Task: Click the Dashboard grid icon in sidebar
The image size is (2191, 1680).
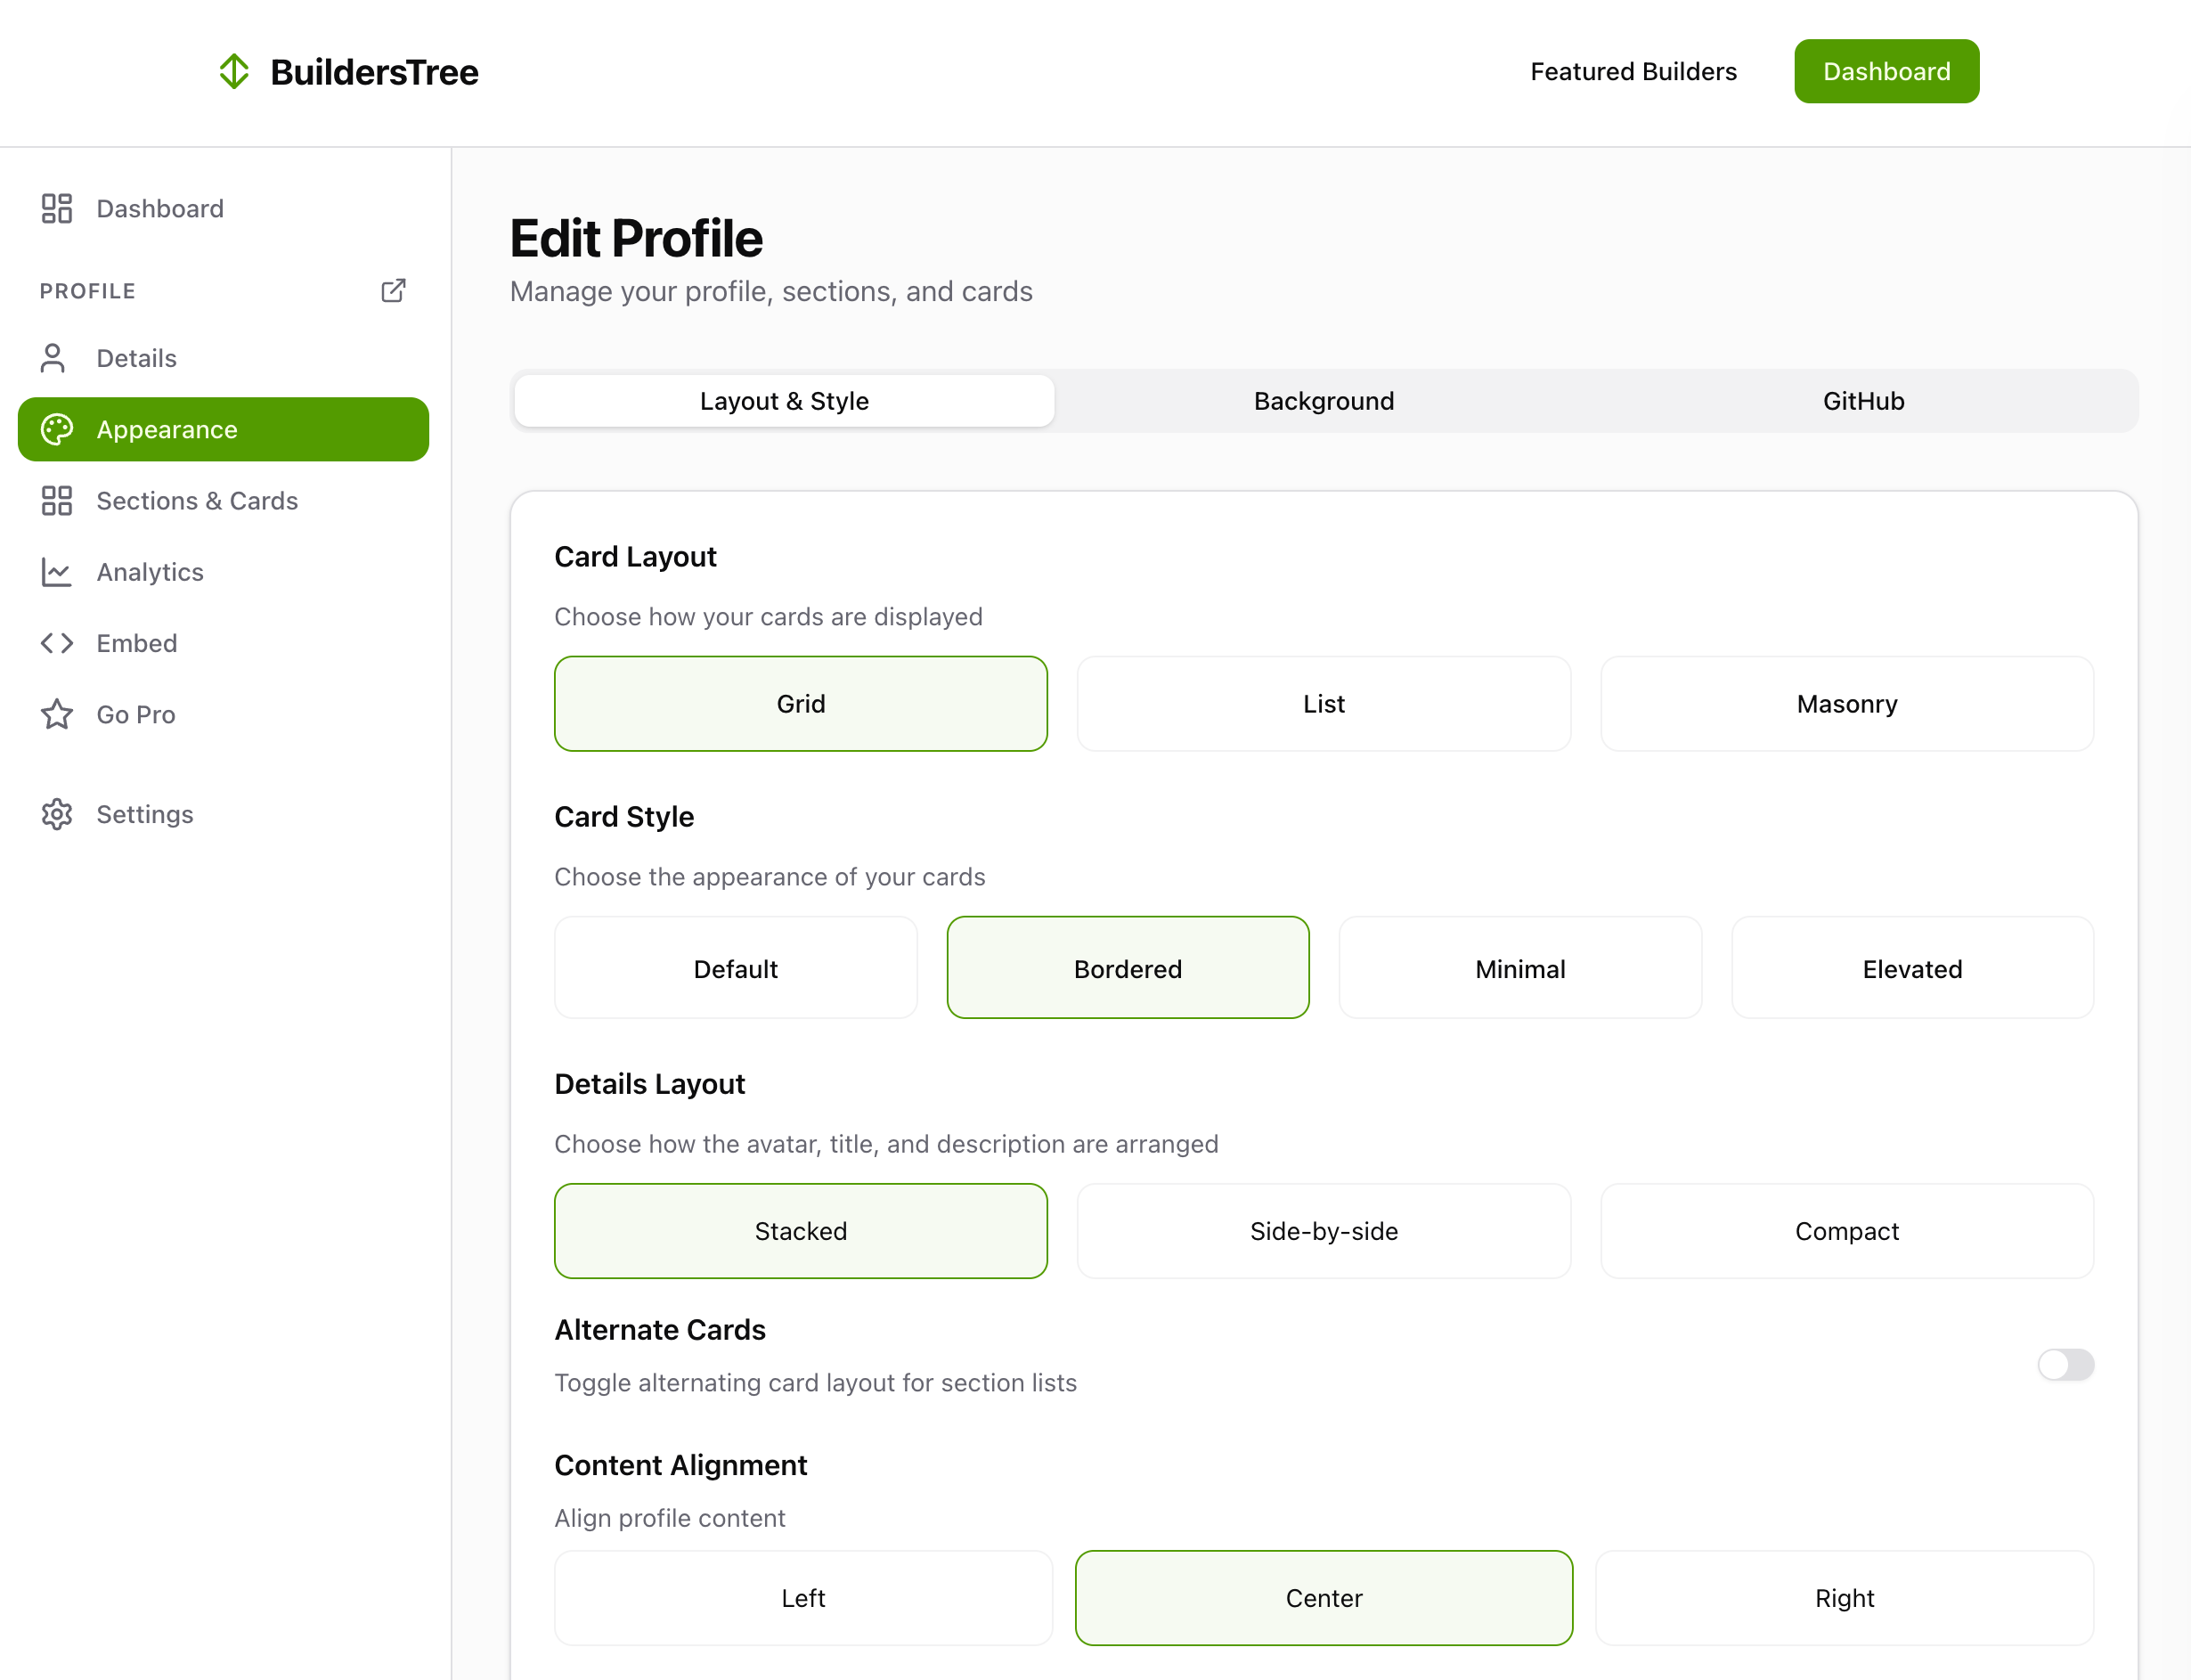Action: [x=57, y=208]
